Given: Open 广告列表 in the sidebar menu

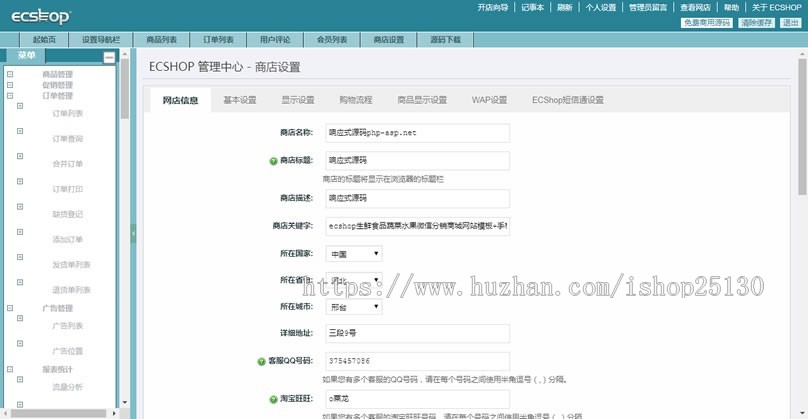Looking at the screenshot, I should point(68,326).
